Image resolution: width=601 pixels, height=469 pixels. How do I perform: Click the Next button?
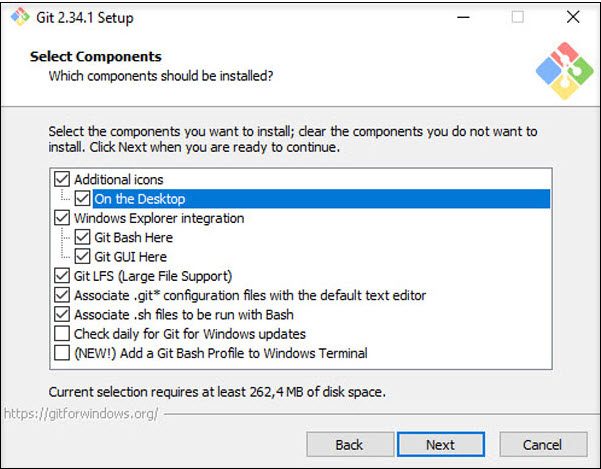pos(440,444)
